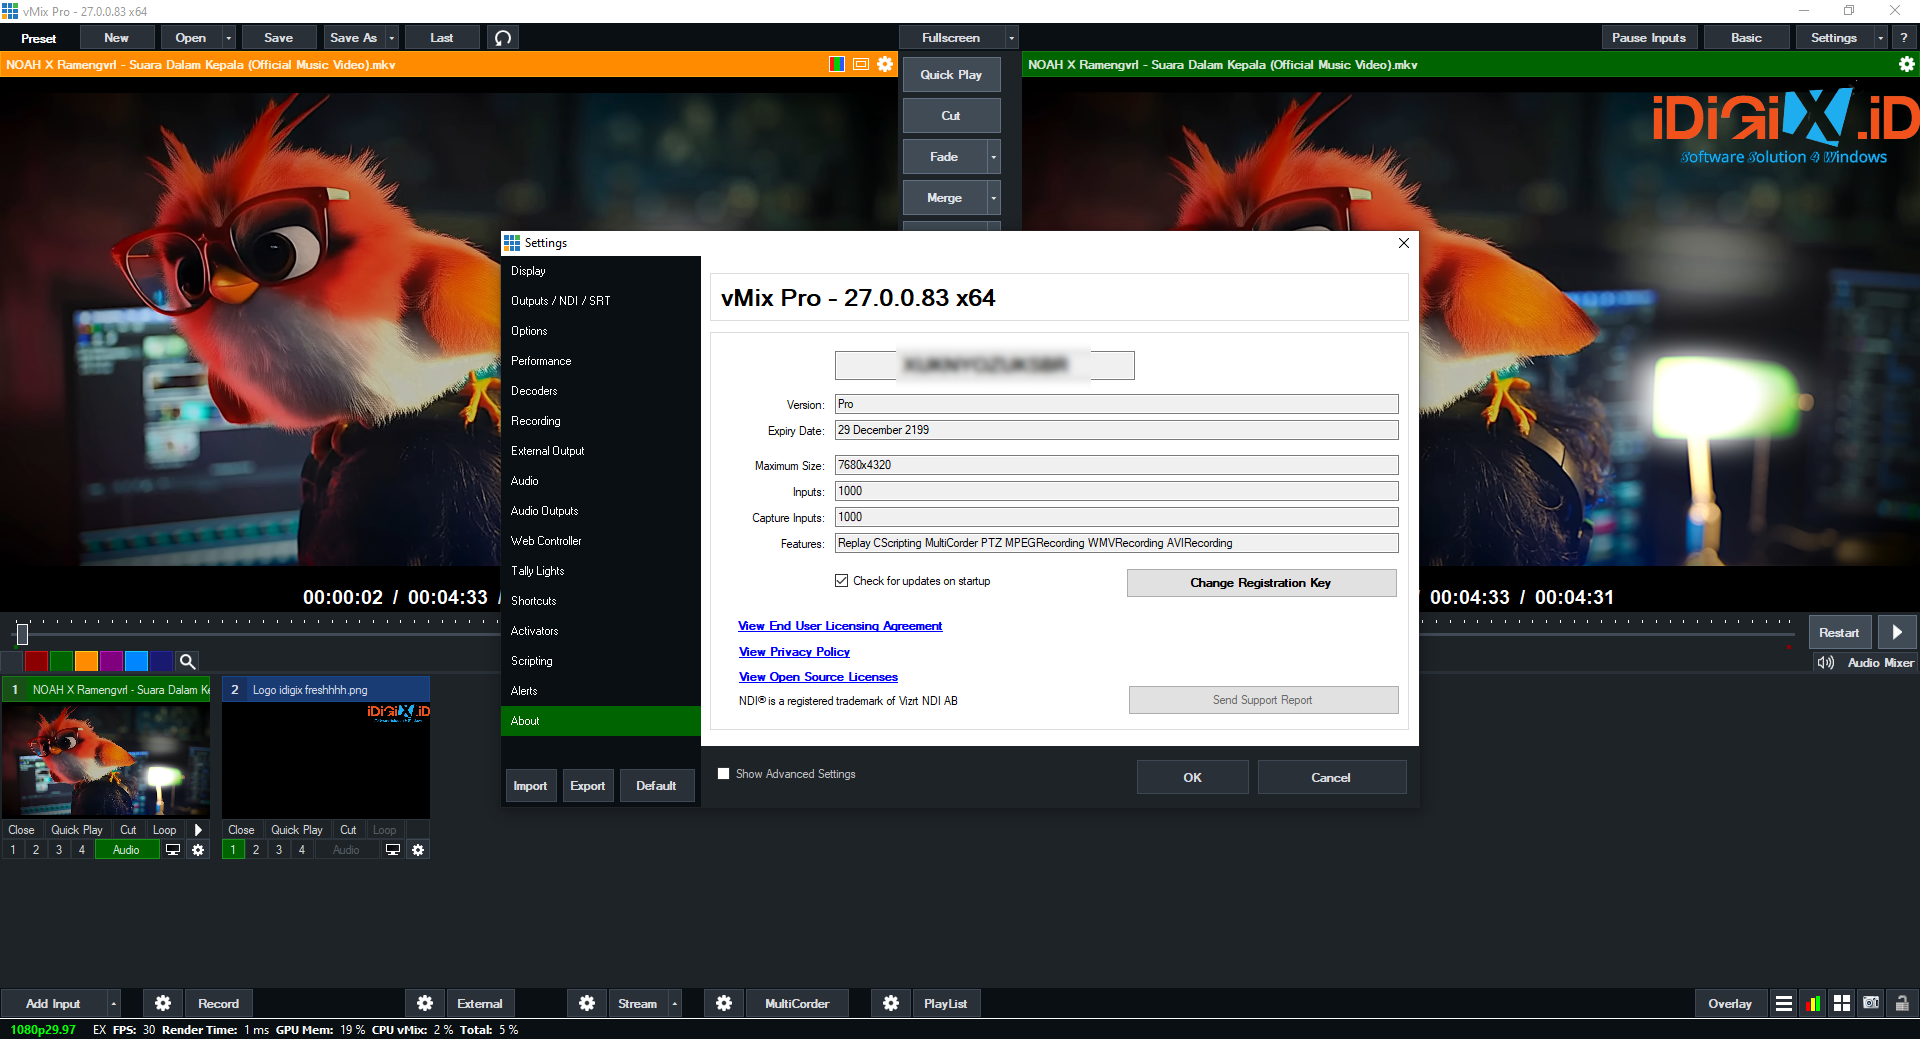
Task: Select NOAH X Ramengvrl input thumbnail
Action: (x=106, y=760)
